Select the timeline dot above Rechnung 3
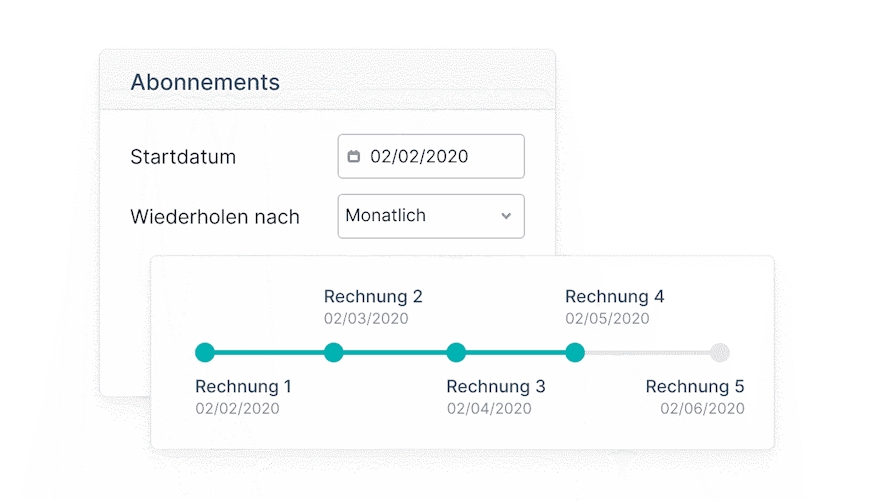The image size is (875, 500). point(456,352)
